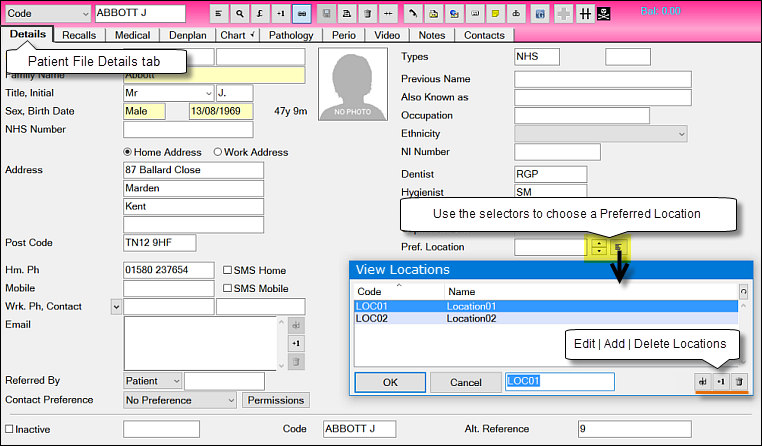Click the Pref. Location up/down spinner
This screenshot has width=762, height=446.
point(599,247)
